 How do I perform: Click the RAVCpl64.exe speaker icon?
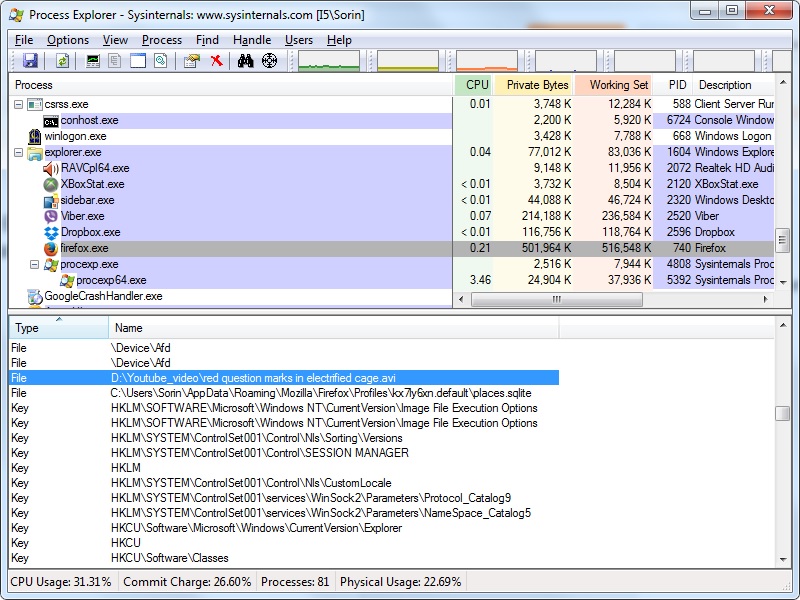pos(51,168)
